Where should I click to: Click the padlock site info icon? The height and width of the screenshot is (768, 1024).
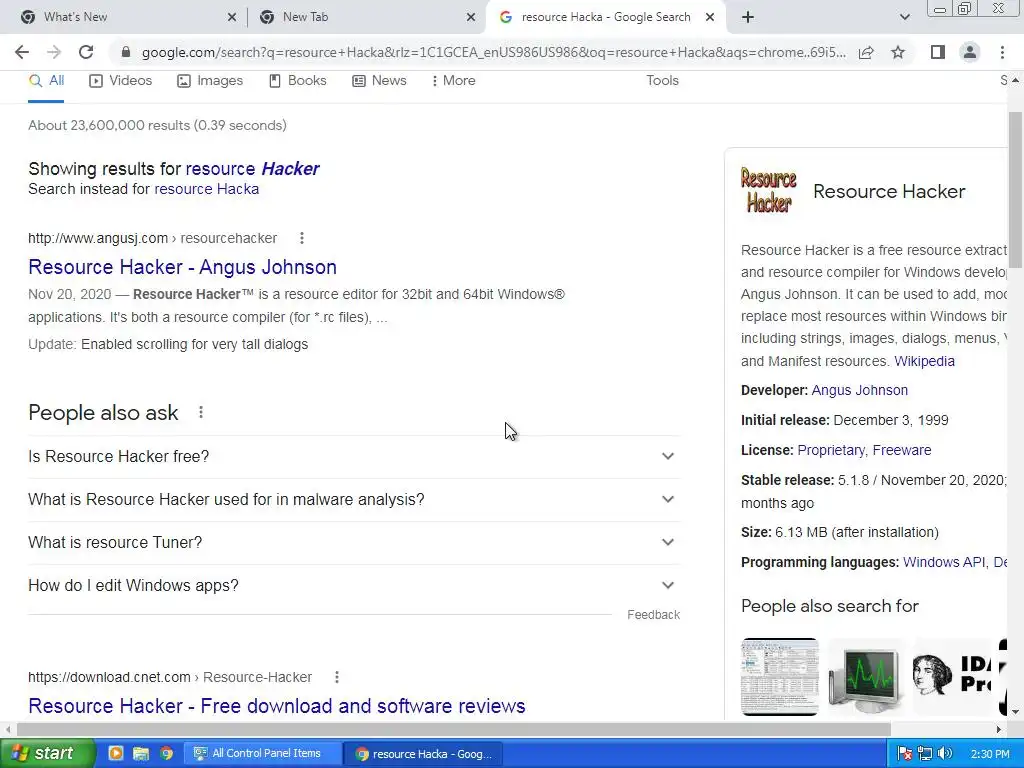(126, 52)
